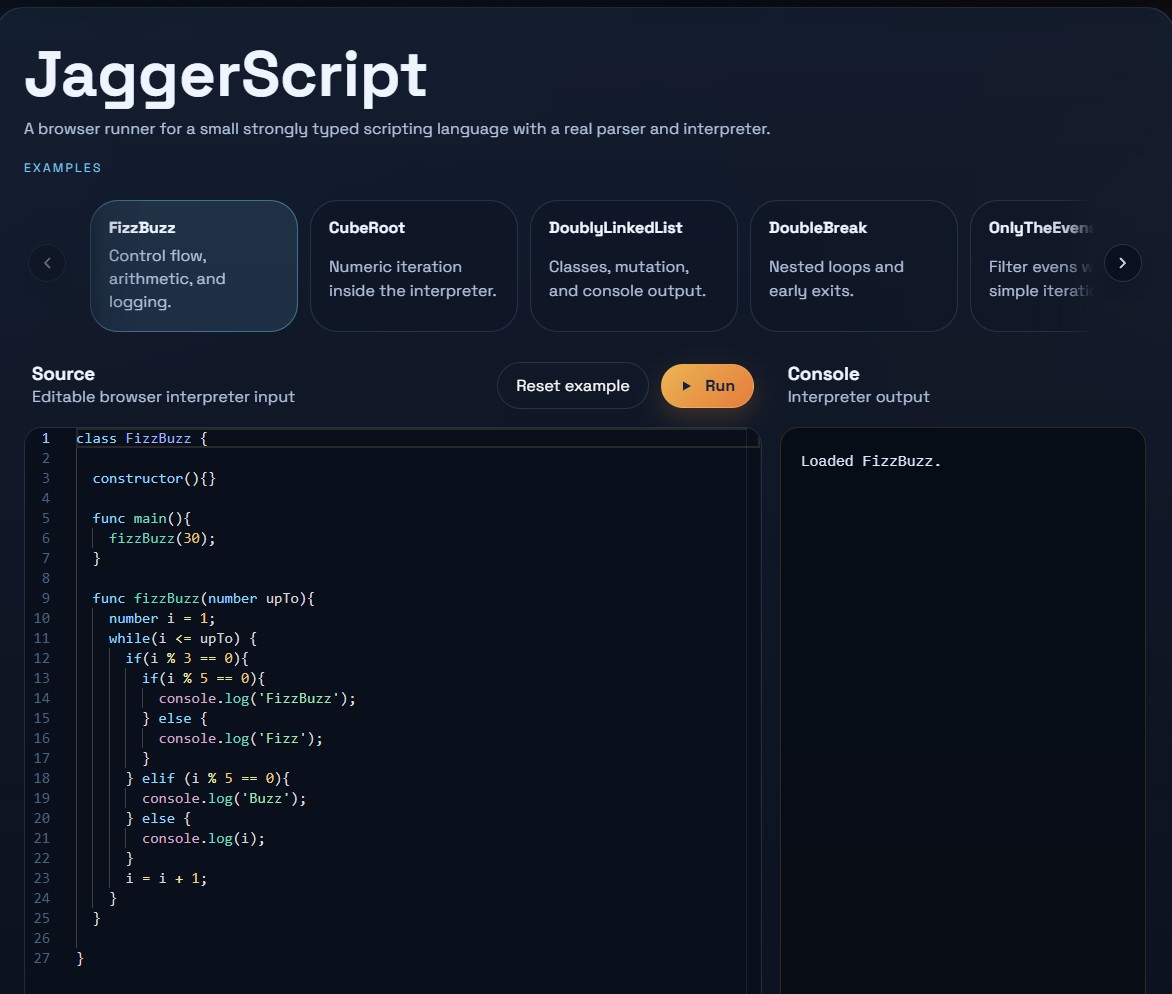Click the 'fizzBuzz(30);' code line
This screenshot has height=994, width=1172.
162,538
